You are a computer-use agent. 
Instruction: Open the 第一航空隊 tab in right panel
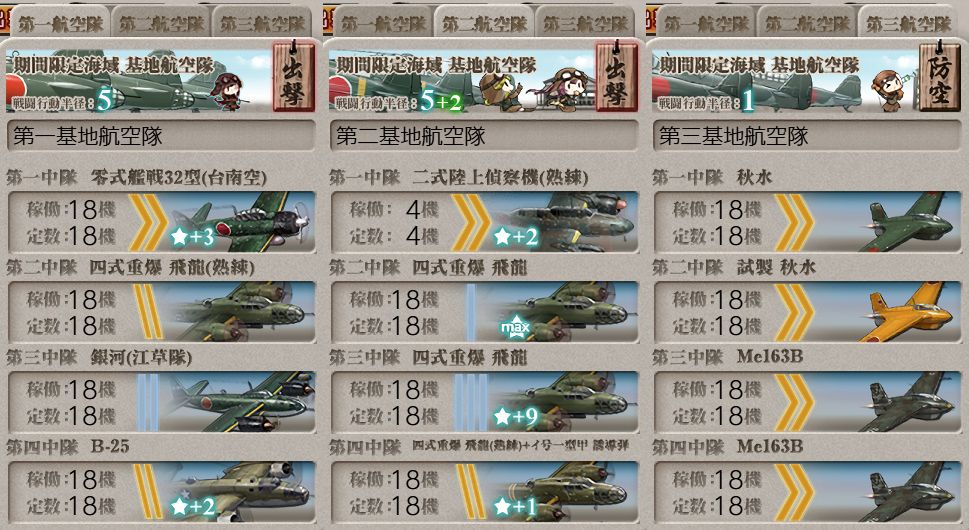point(706,23)
